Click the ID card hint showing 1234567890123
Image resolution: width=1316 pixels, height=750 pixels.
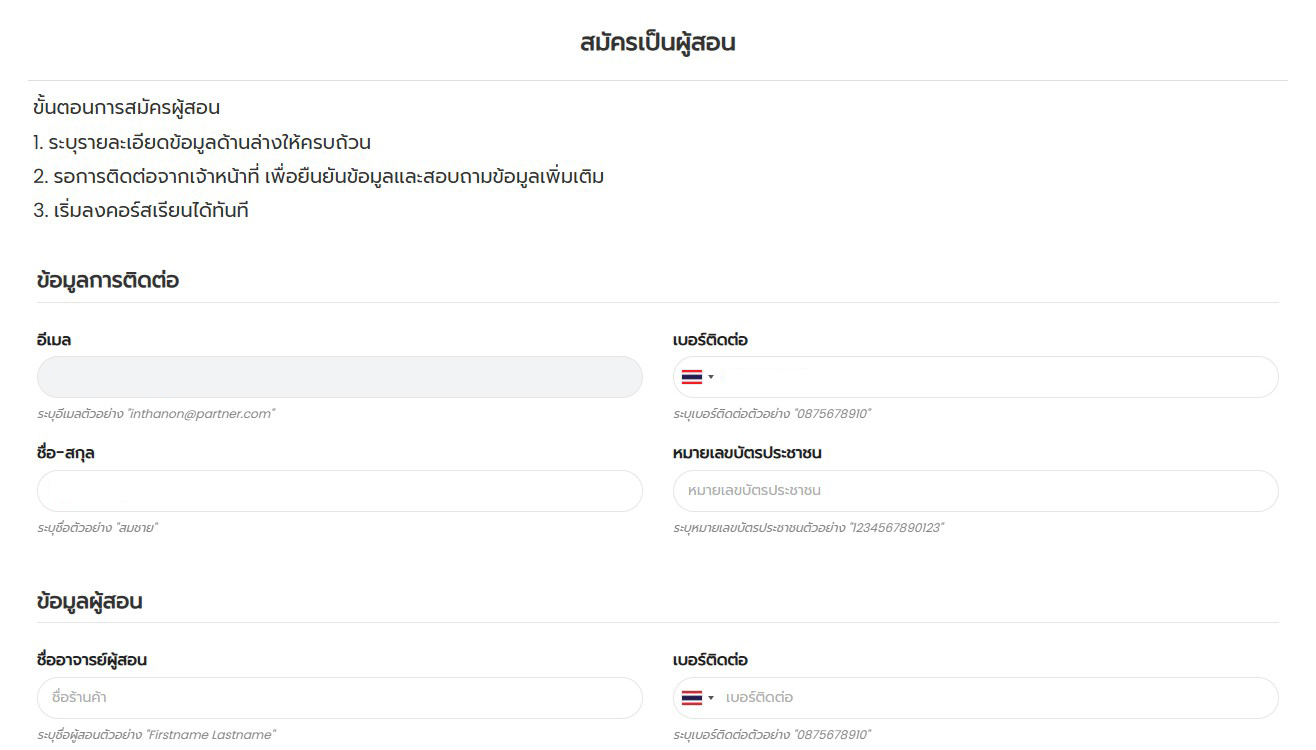[808, 528]
